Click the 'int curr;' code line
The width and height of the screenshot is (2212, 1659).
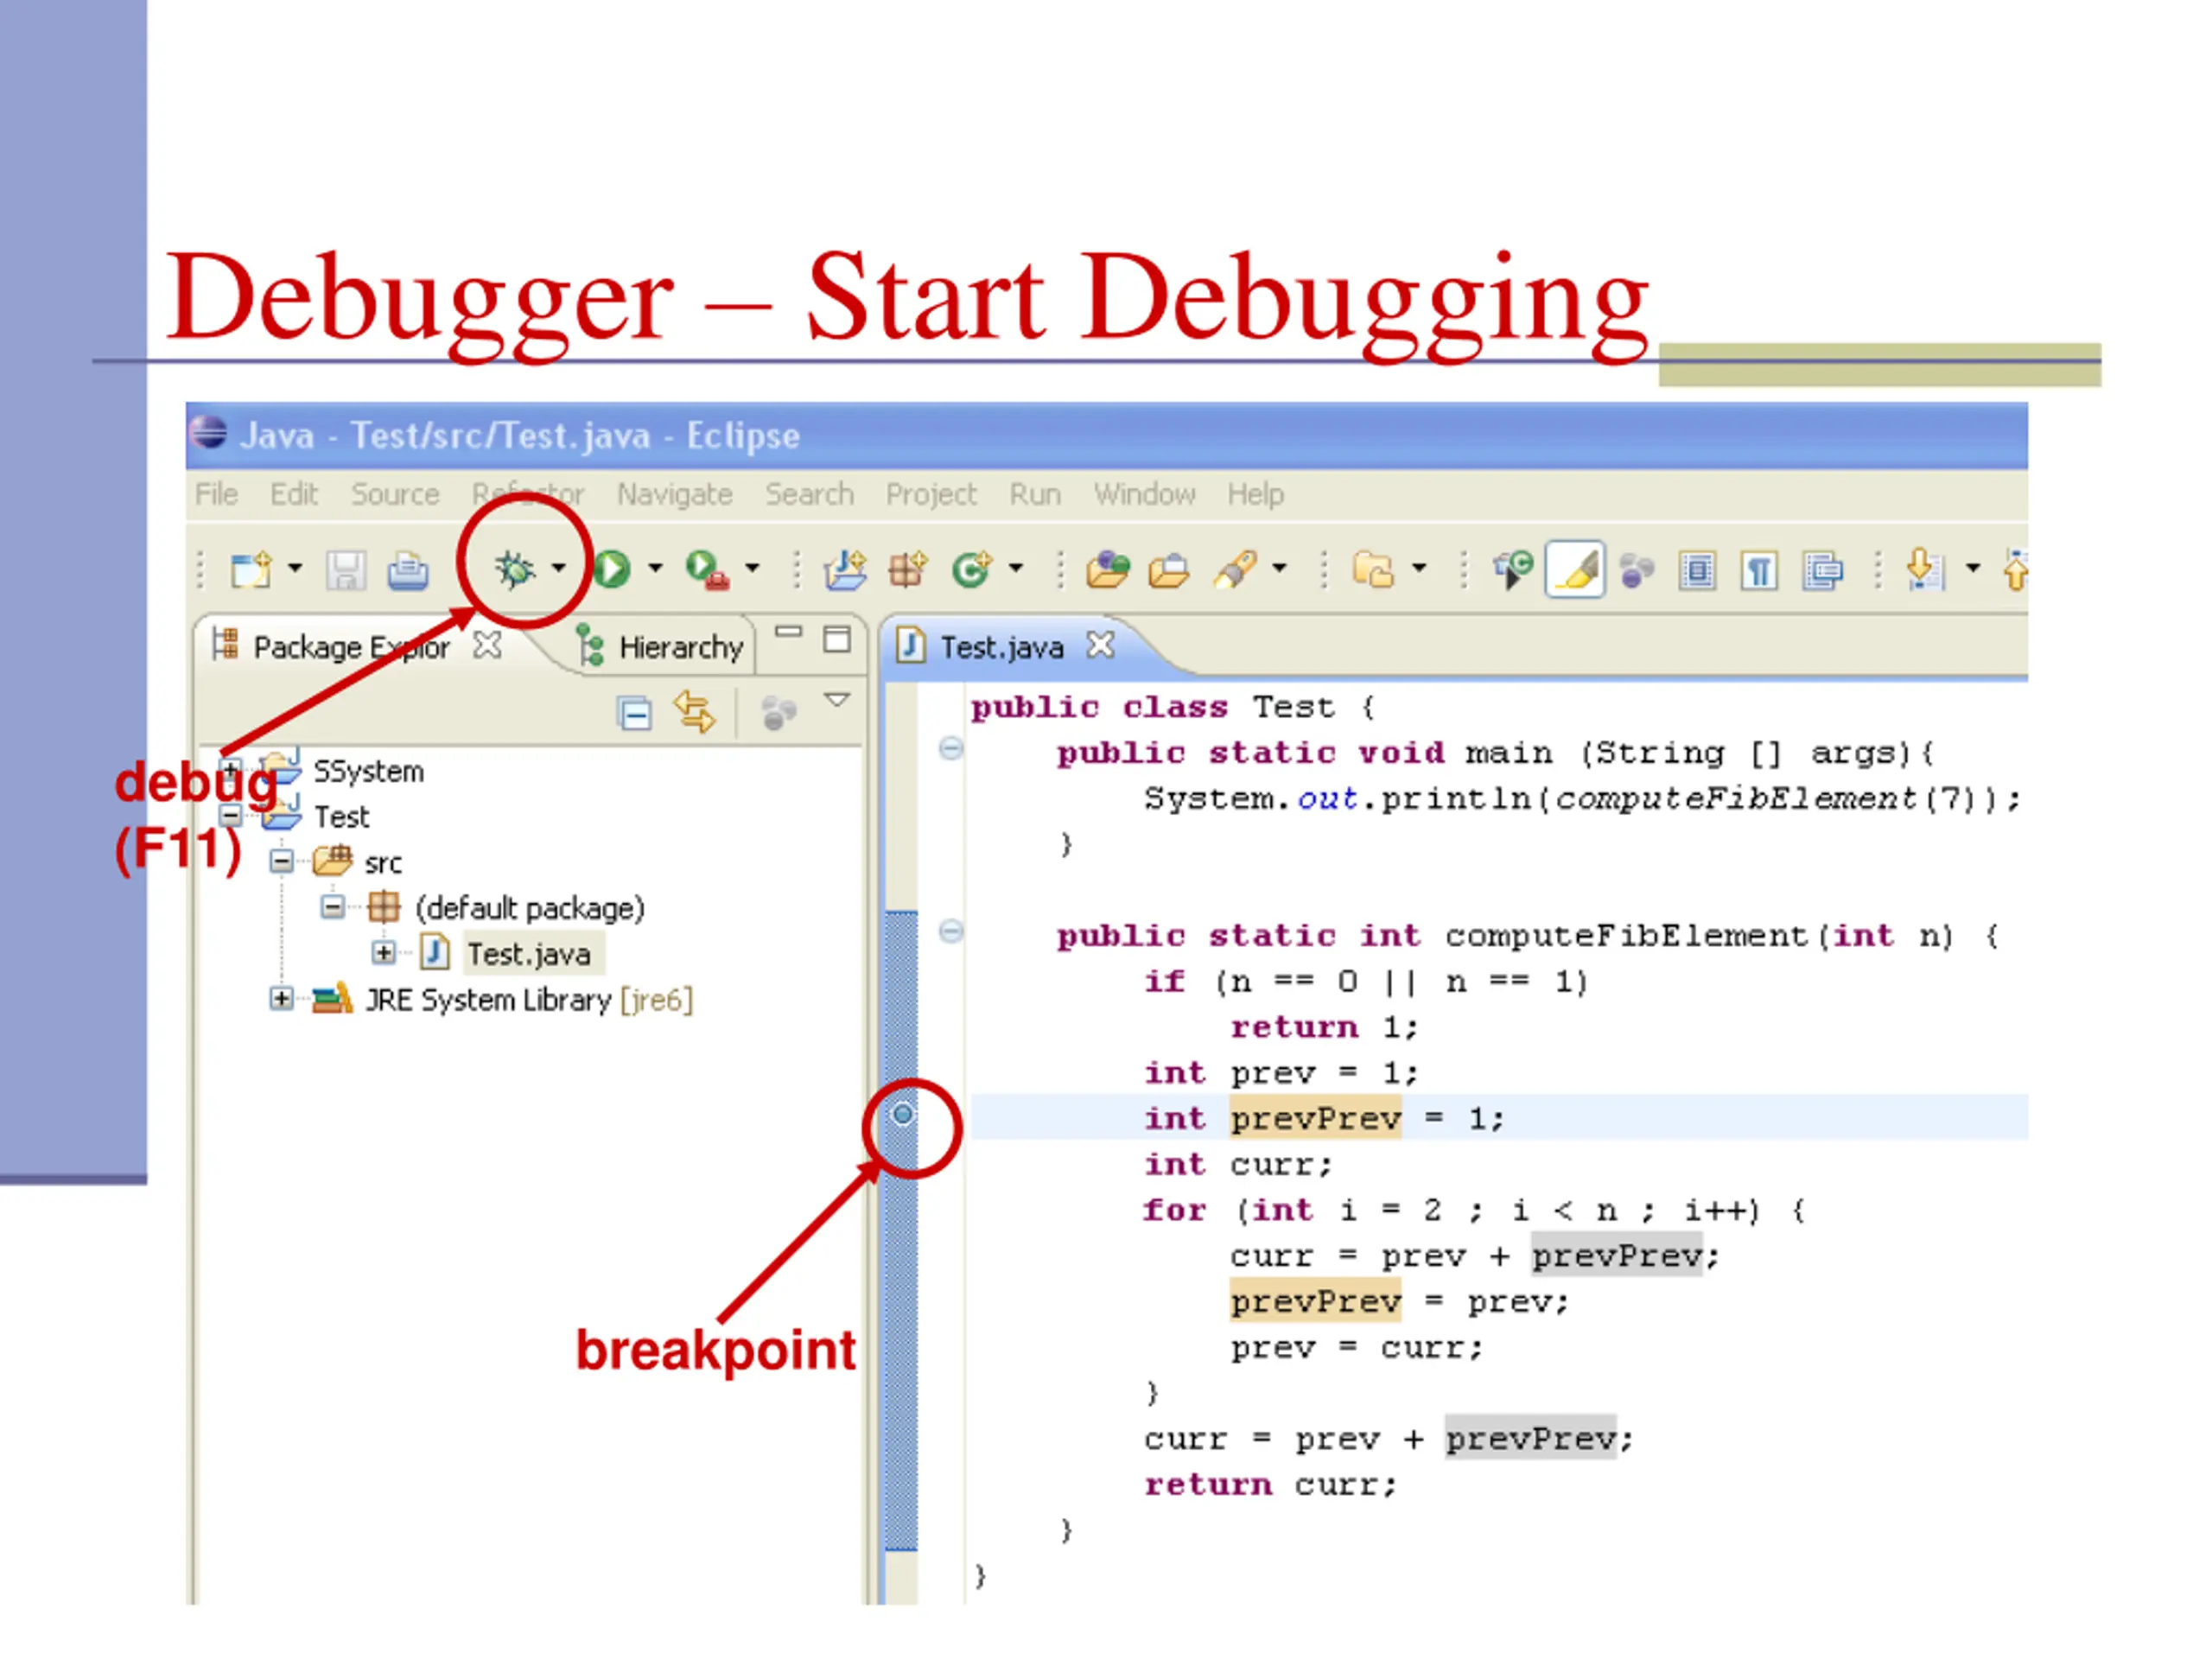pos(1238,1165)
